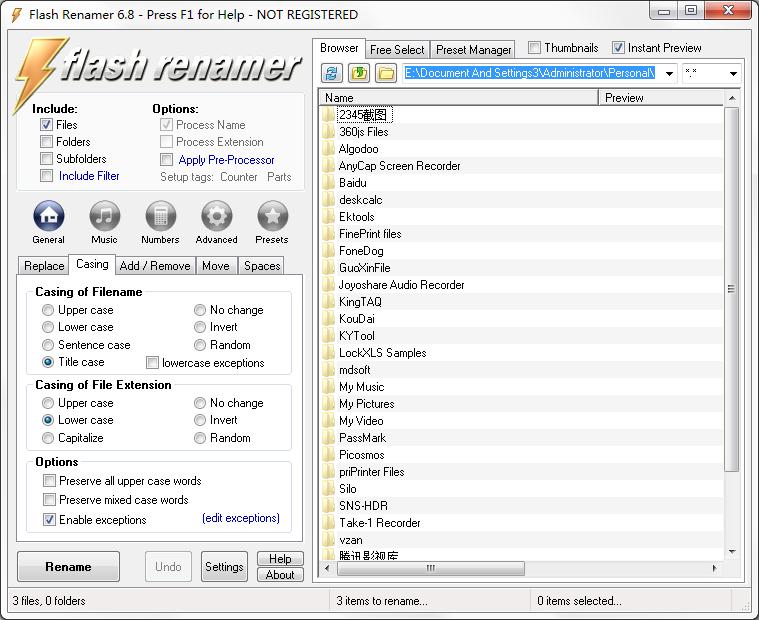This screenshot has width=759, height=620.
Task: Toggle the Apply Pre-Processor checkbox
Action: click(167, 160)
